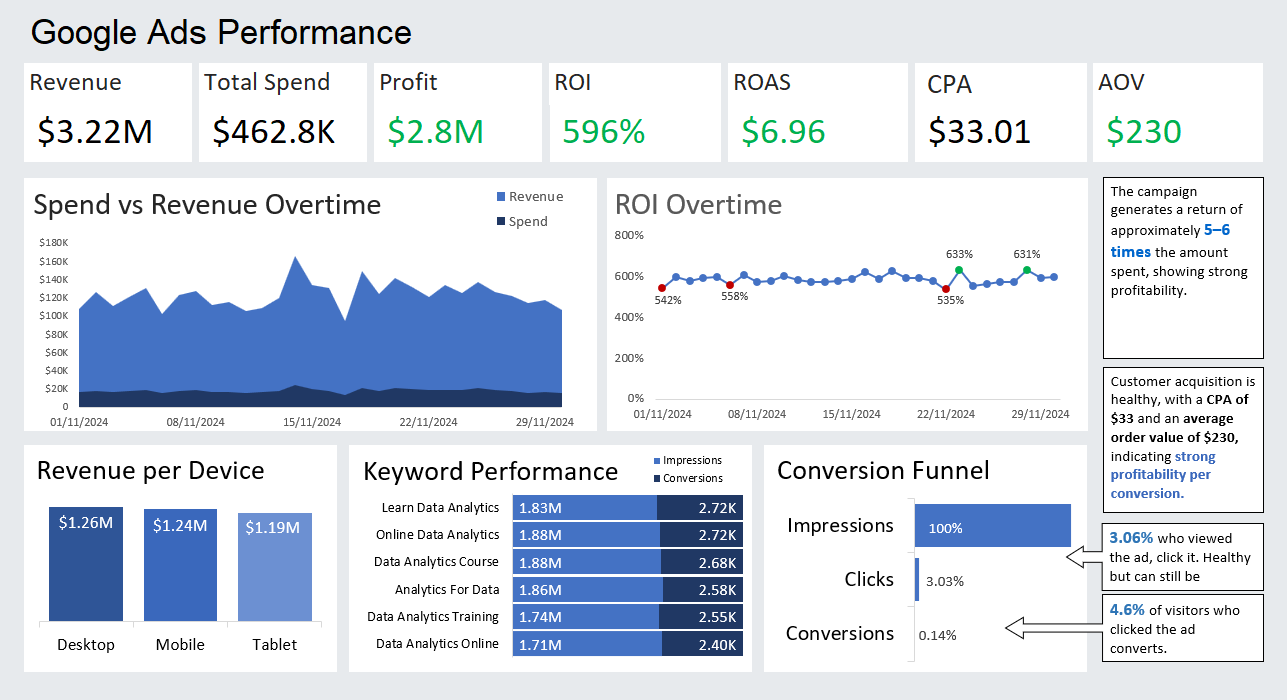Click the 4.6% of visitors converts note

[x=1183, y=628]
